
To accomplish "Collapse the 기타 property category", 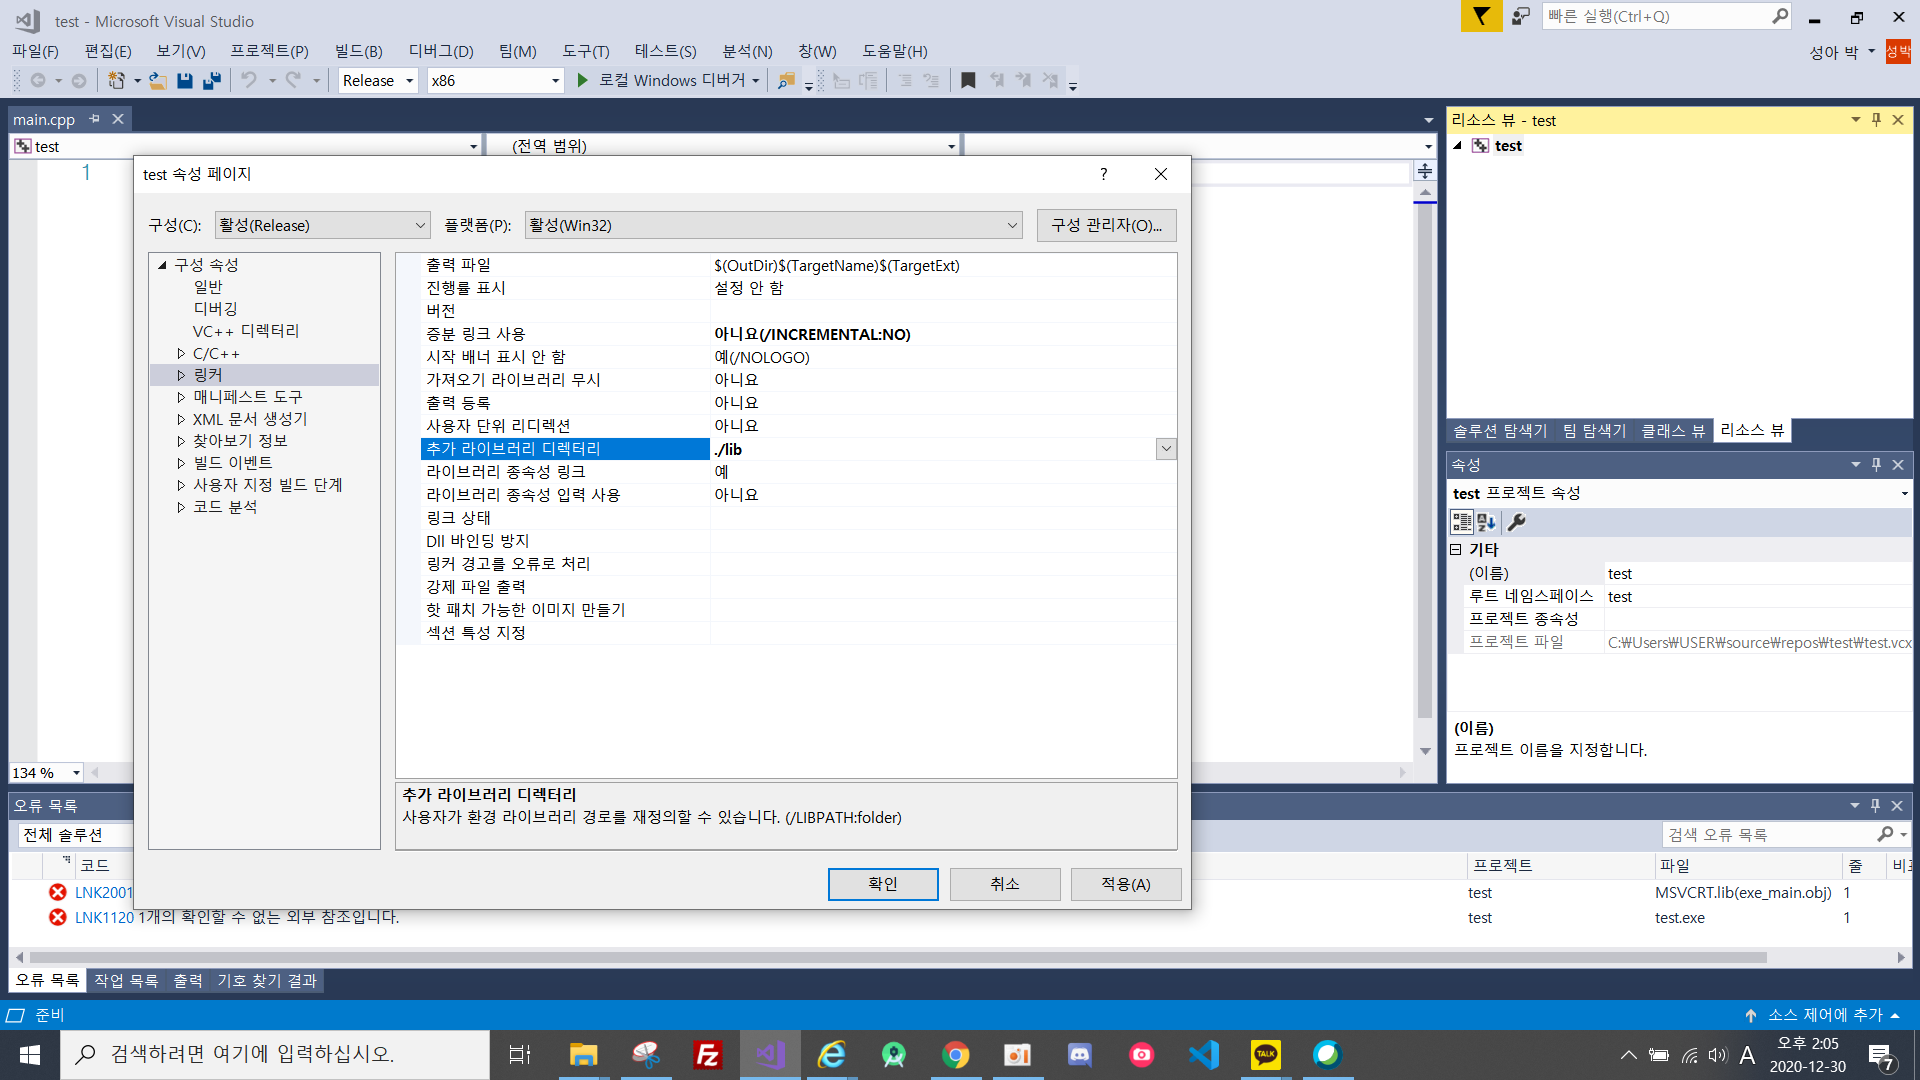I will [x=1456, y=550].
